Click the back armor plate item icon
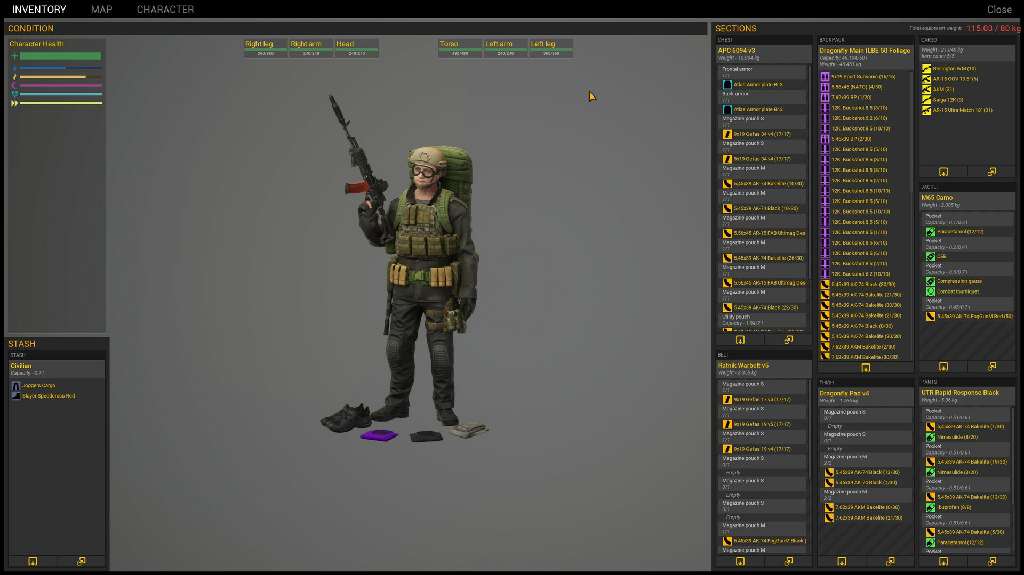Screen dimensions: 1024x575 click(x=727, y=109)
